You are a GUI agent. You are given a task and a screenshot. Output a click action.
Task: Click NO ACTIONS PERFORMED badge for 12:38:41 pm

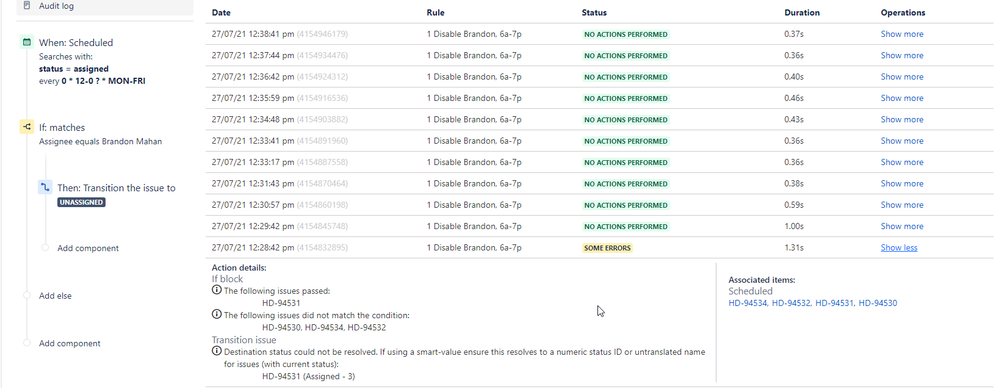tap(626, 34)
